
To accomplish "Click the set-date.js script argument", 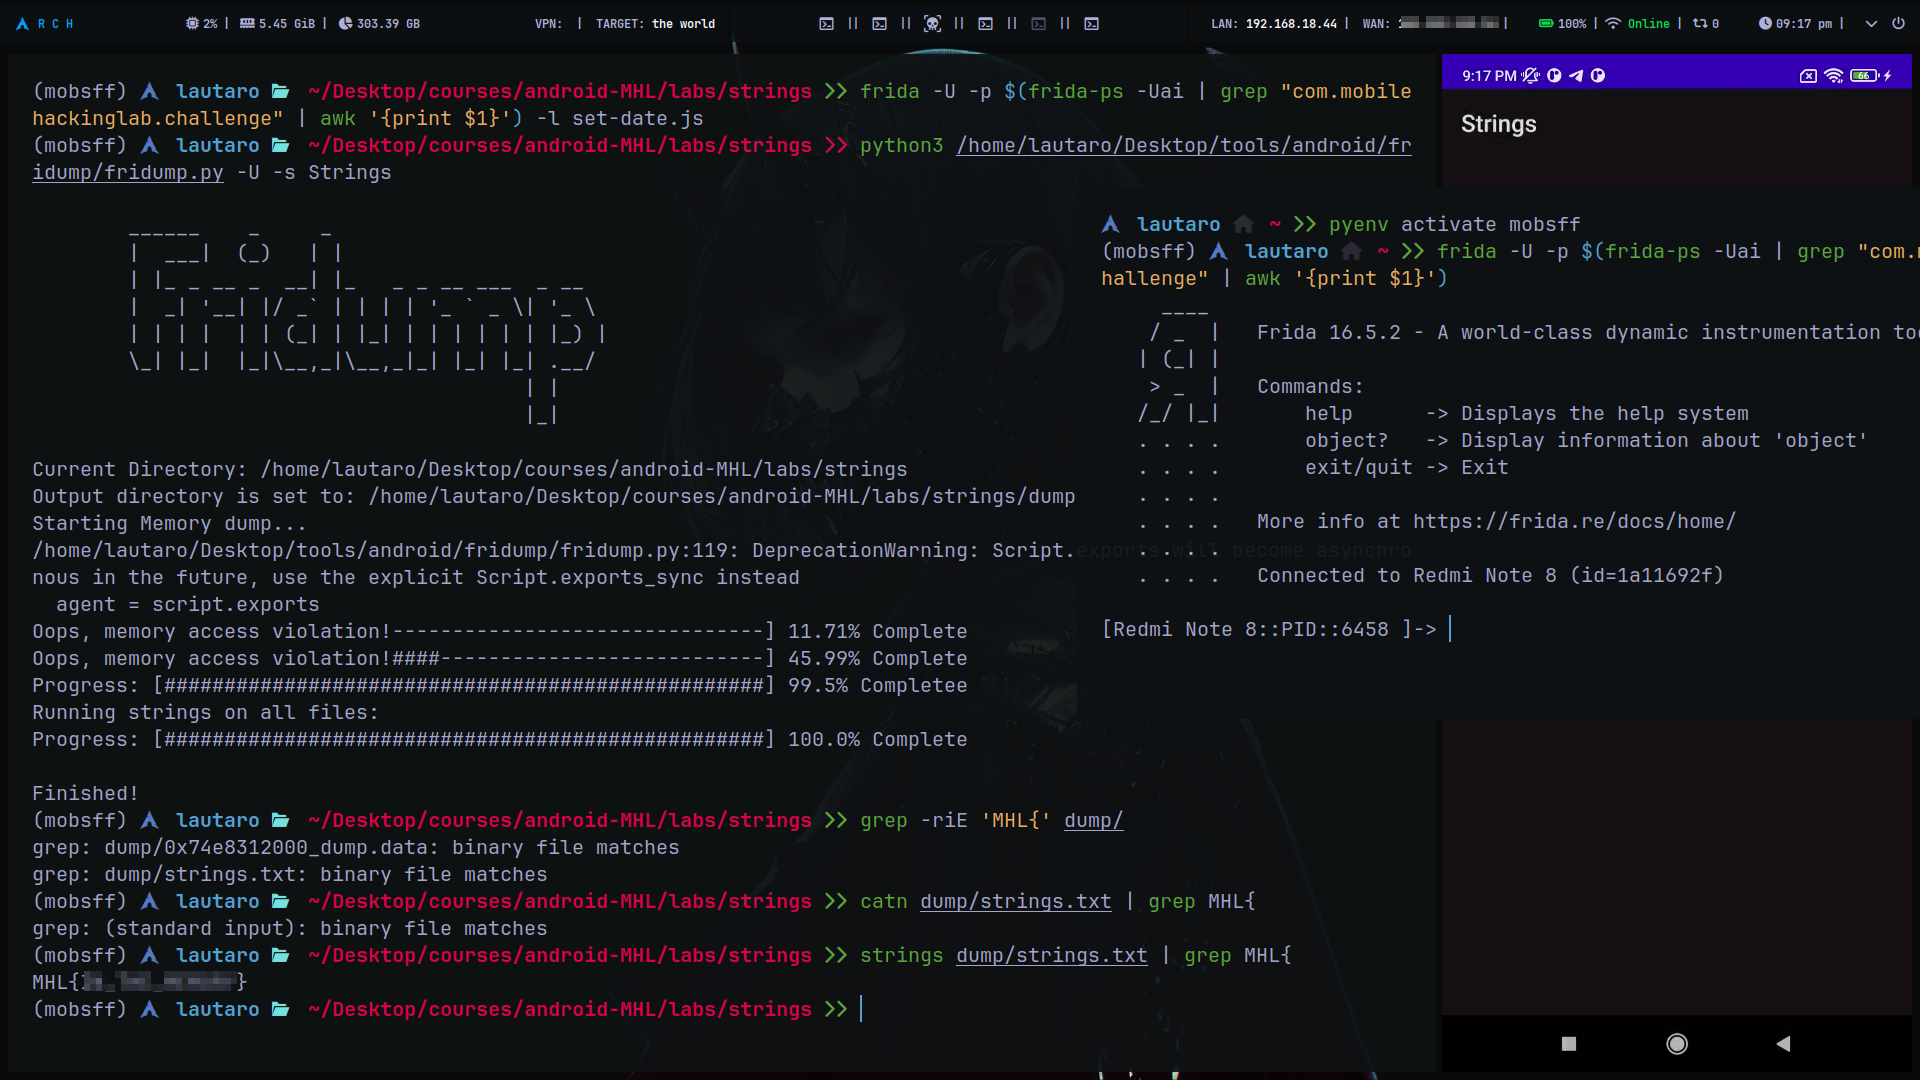I will pos(637,118).
